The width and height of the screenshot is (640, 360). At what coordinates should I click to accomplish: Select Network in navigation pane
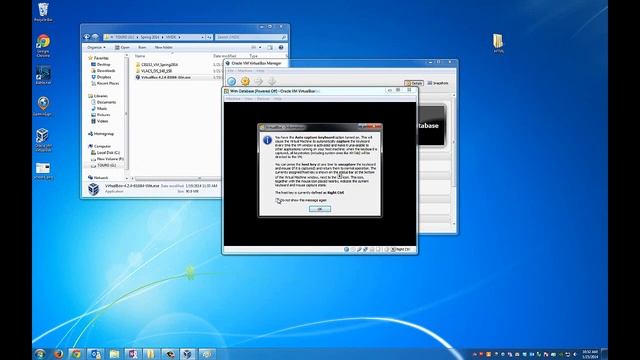point(98,178)
